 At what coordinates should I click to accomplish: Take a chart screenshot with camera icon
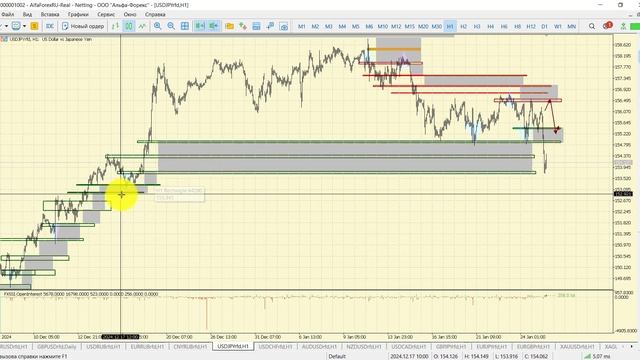pyautogui.click(x=284, y=26)
